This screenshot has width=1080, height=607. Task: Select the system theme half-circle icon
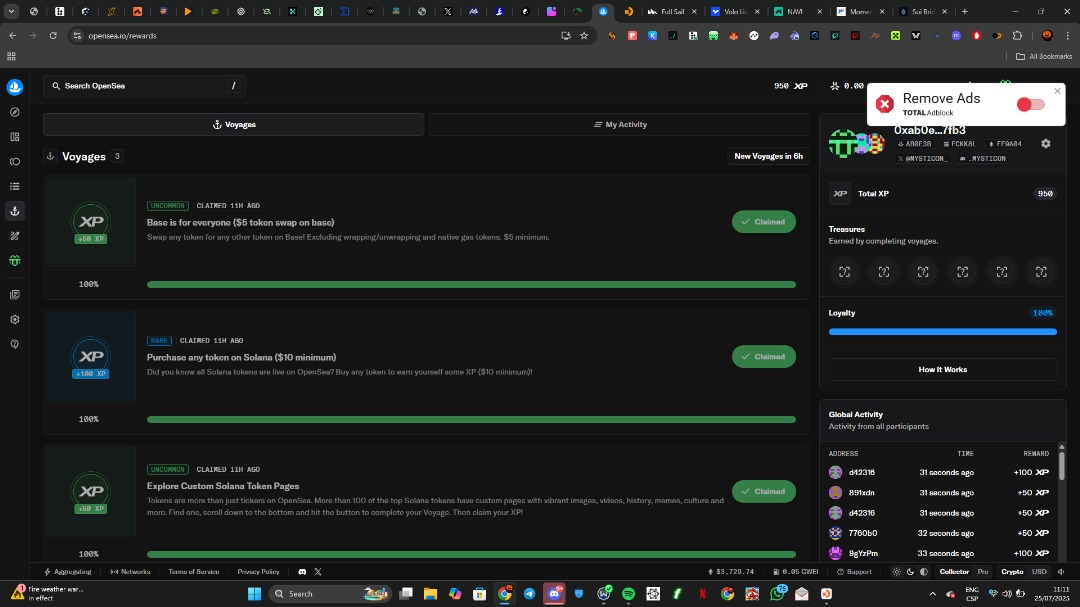pyautogui.click(x=924, y=572)
